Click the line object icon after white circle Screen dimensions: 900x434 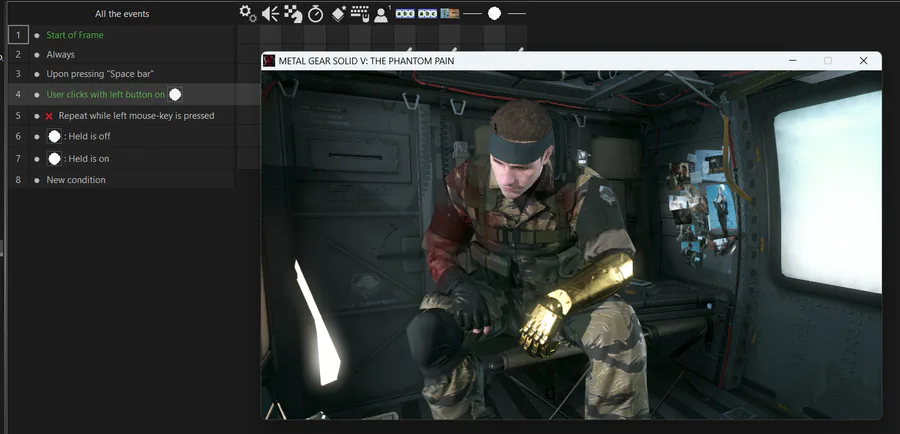point(517,13)
